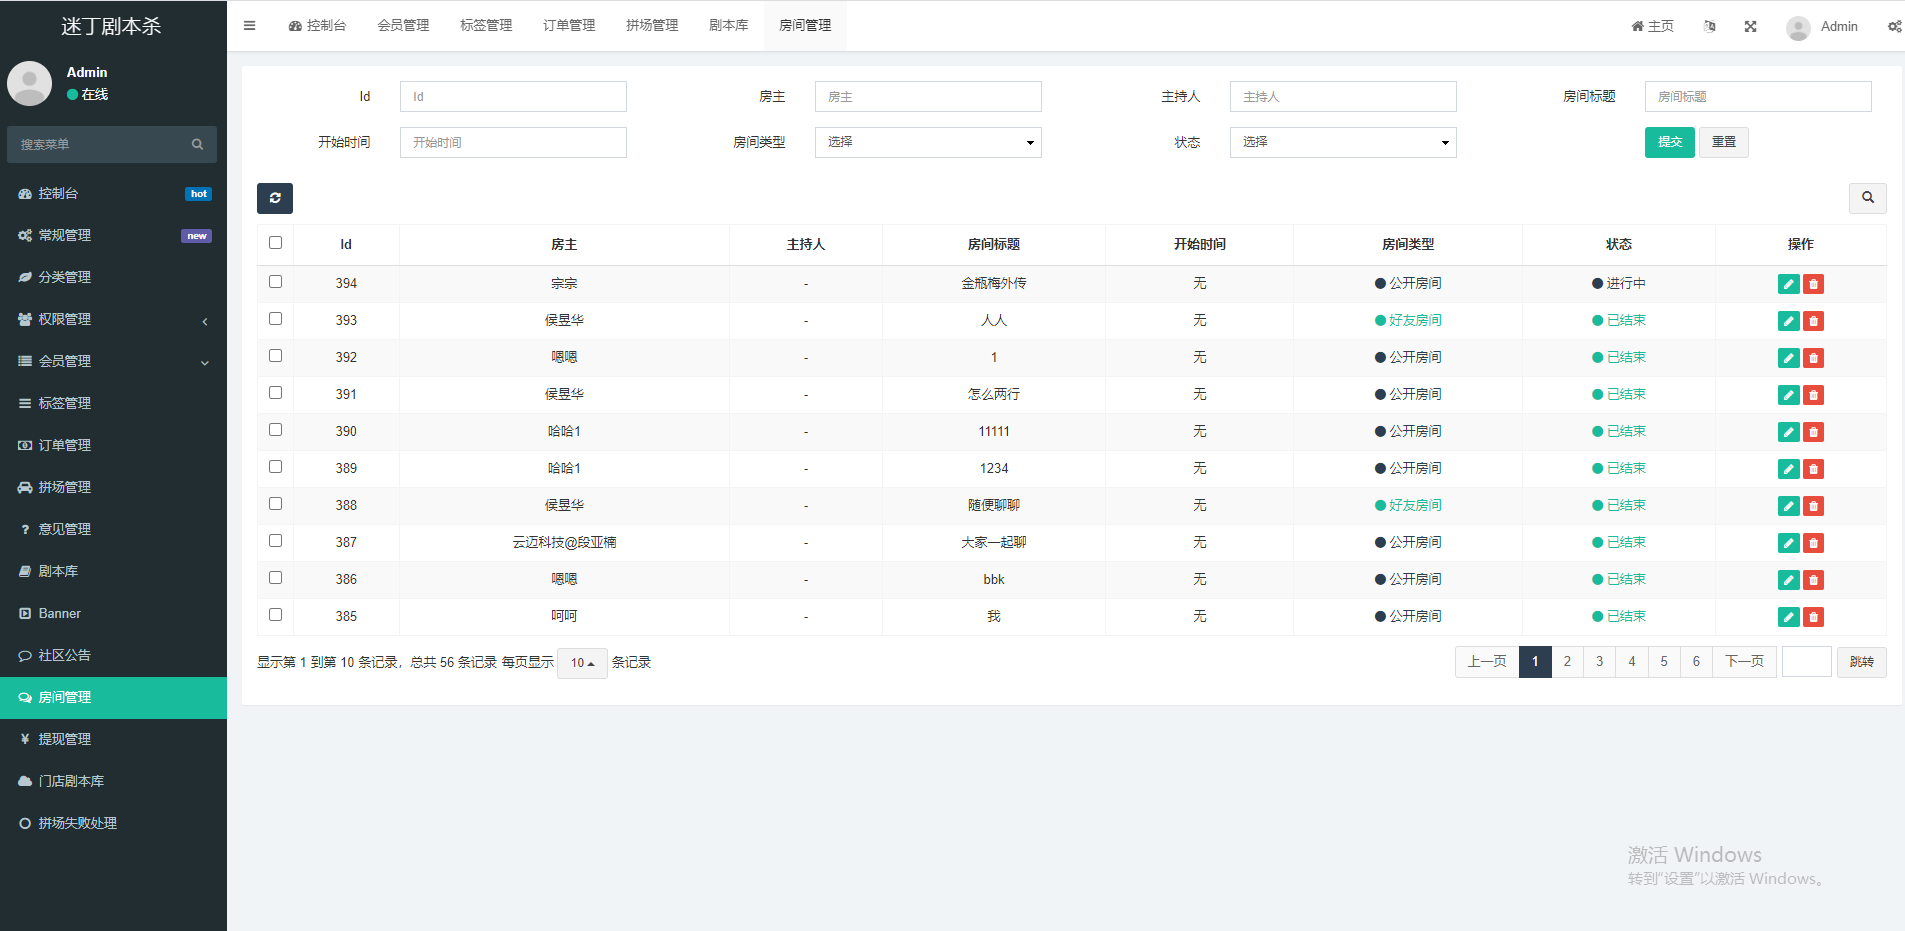The height and width of the screenshot is (931, 1905).
Task: Tick the checkbox for row 392
Action: 275,356
